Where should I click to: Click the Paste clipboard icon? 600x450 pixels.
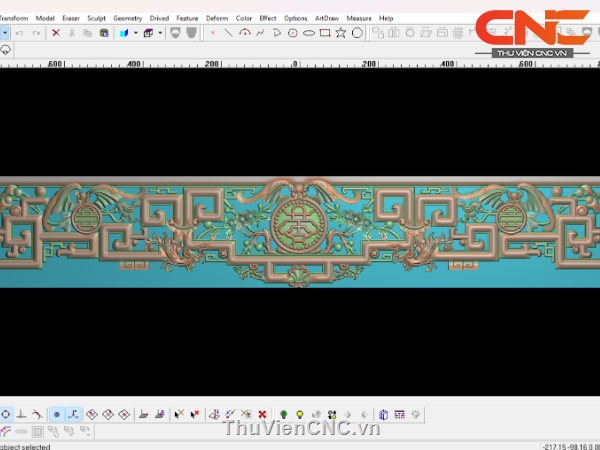click(x=104, y=33)
